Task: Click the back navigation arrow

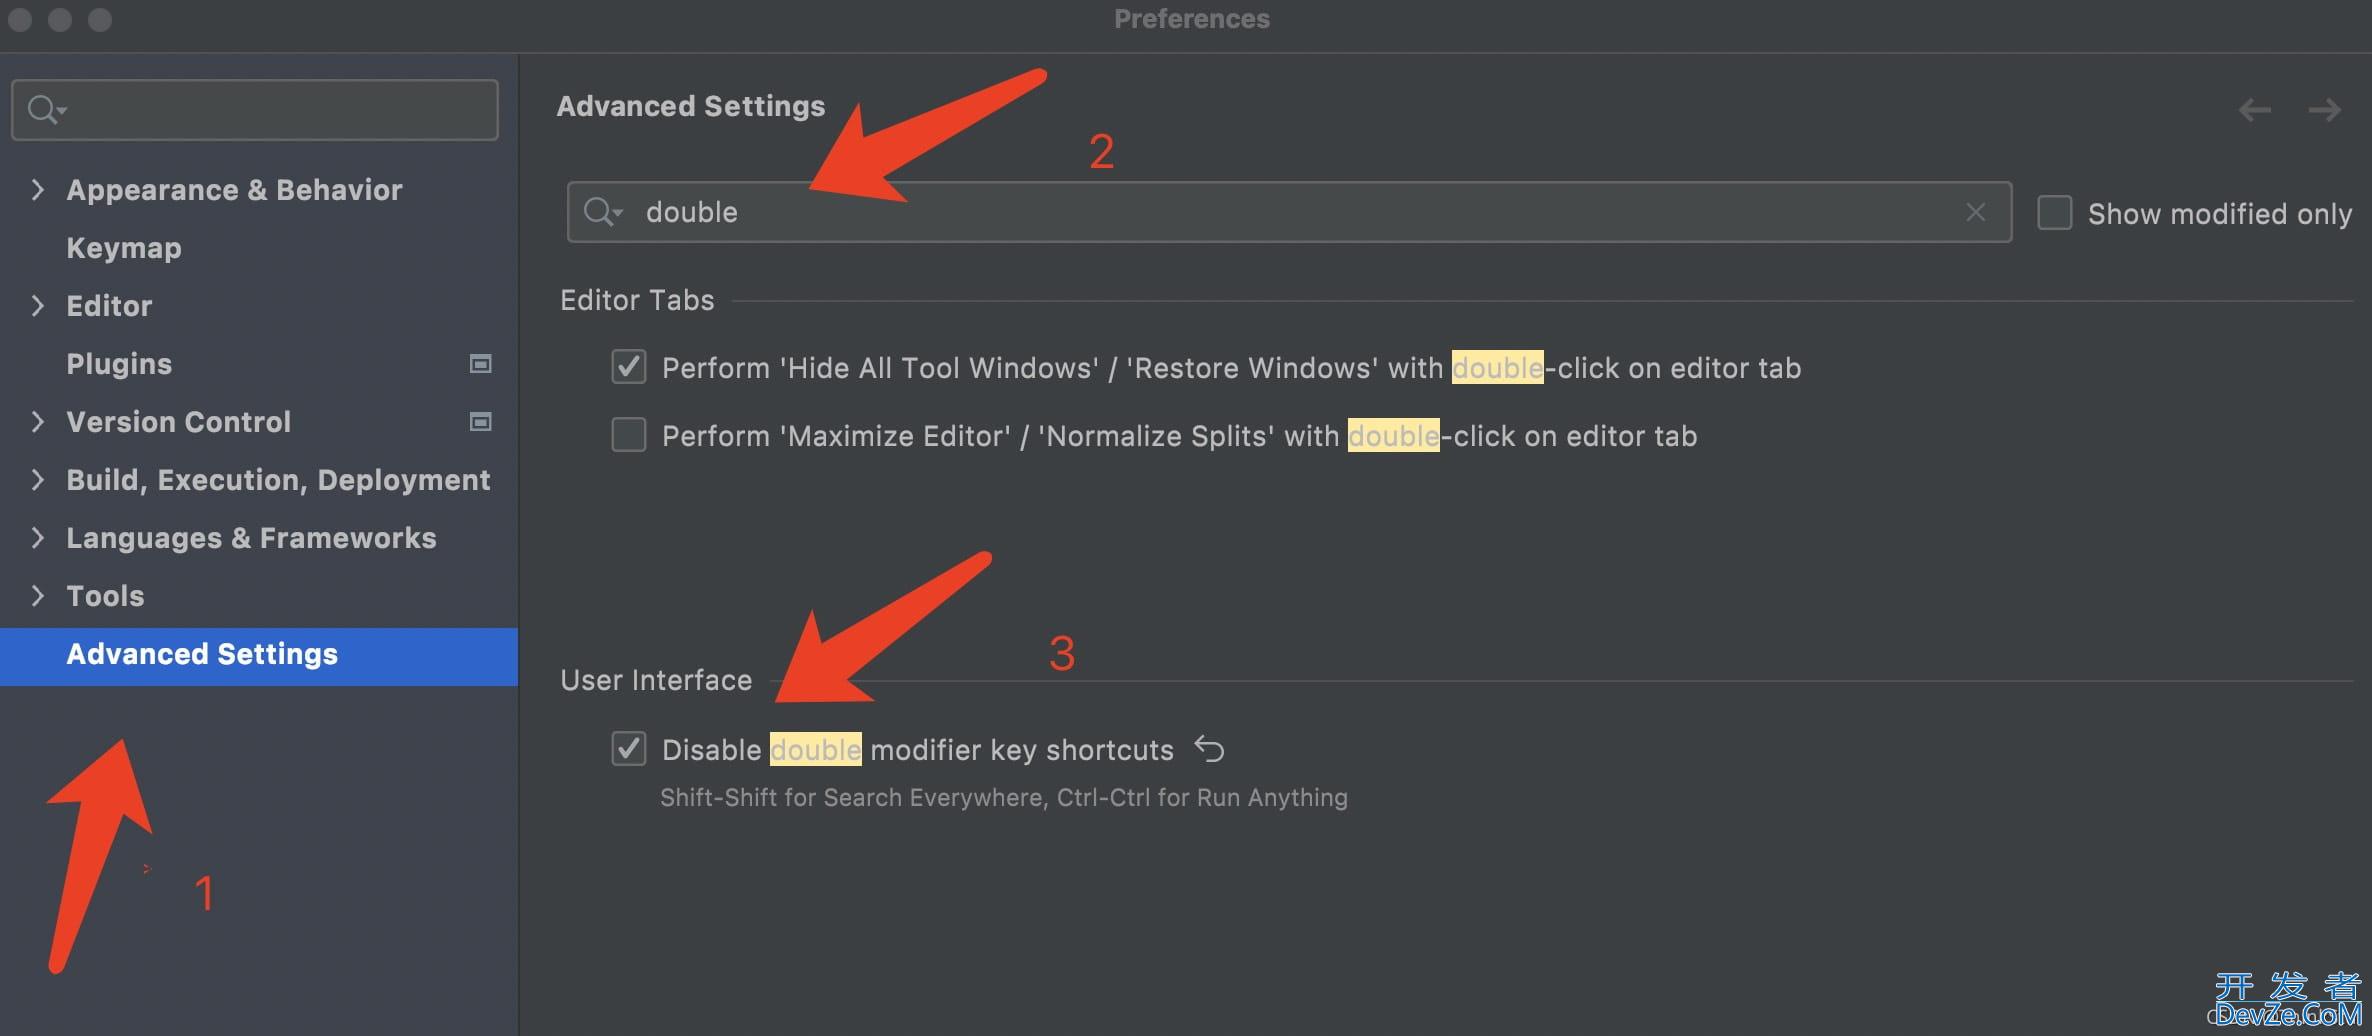Action: pyautogui.click(x=2254, y=109)
